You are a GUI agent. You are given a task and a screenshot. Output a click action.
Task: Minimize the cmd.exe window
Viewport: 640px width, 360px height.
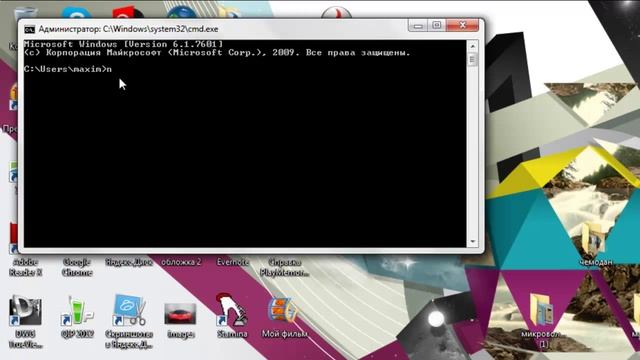pos(418,26)
